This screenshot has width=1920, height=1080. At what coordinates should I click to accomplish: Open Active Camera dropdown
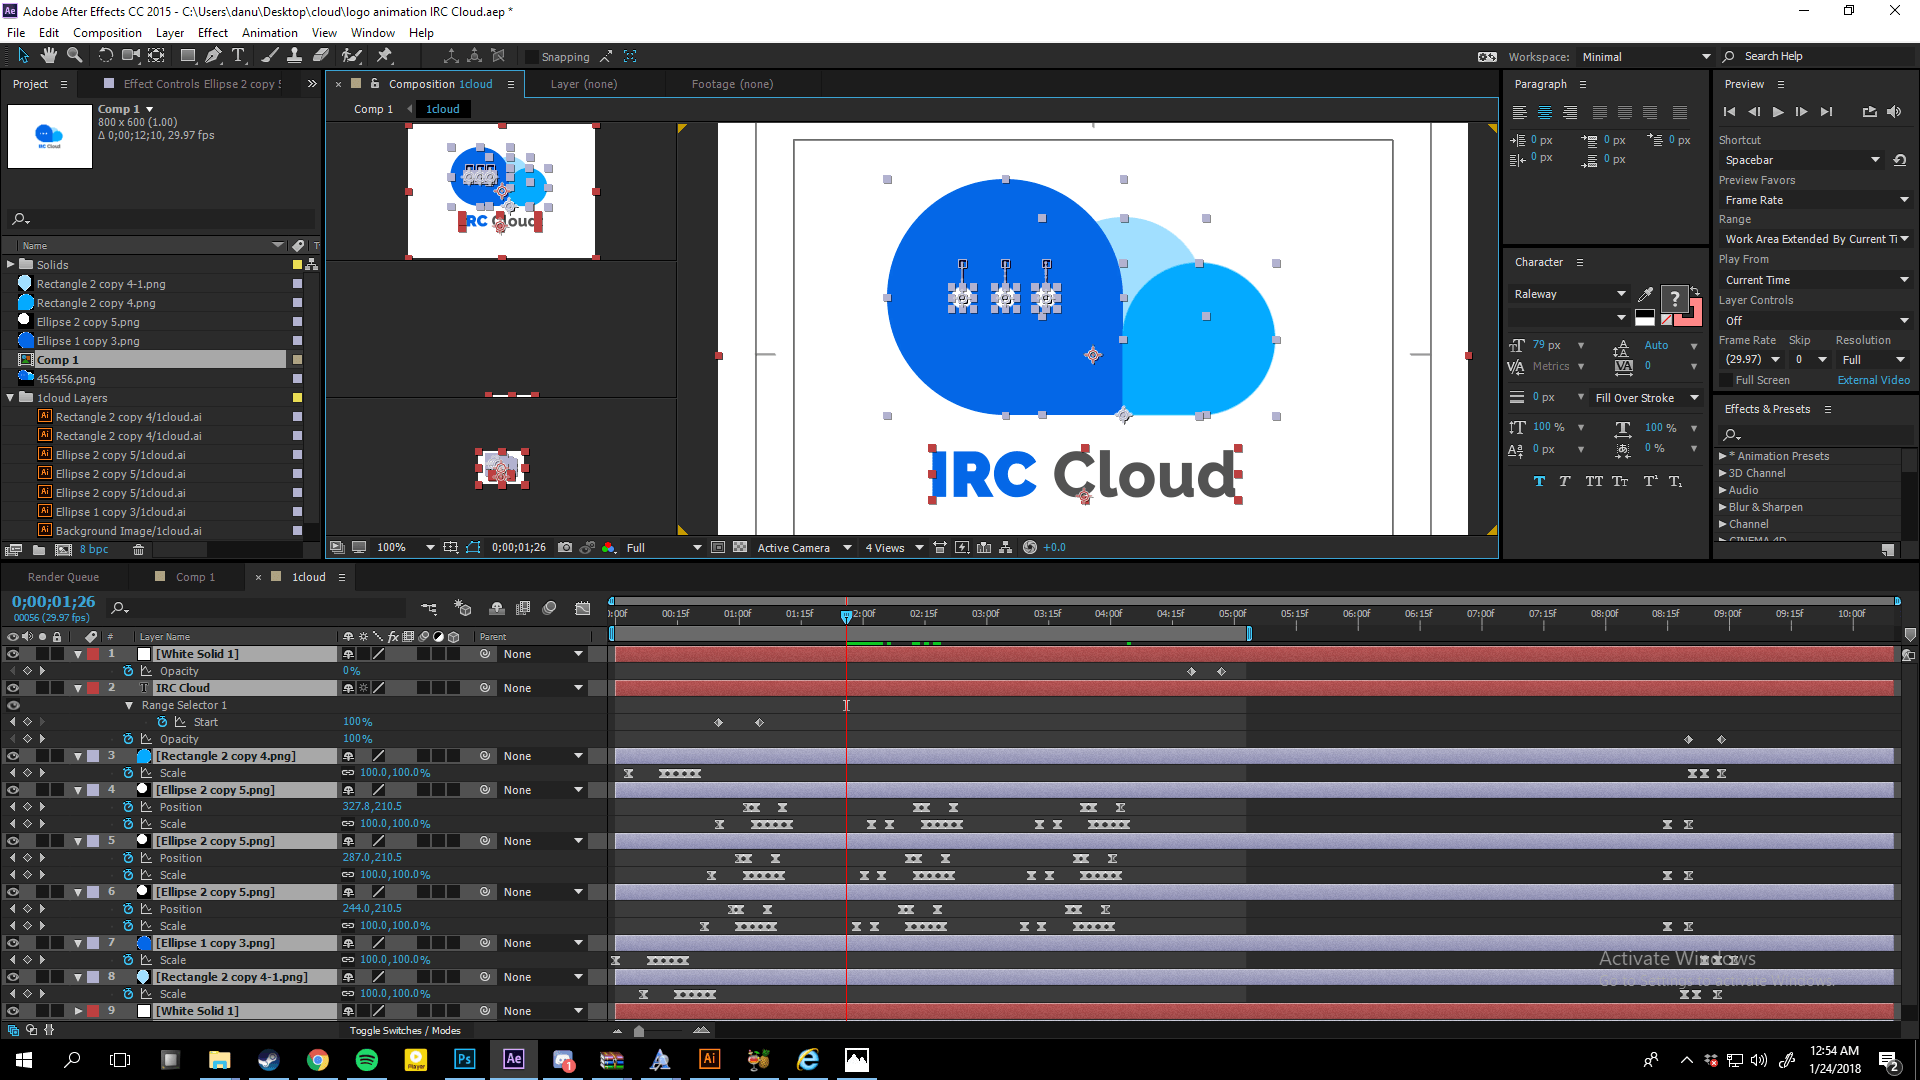804,548
